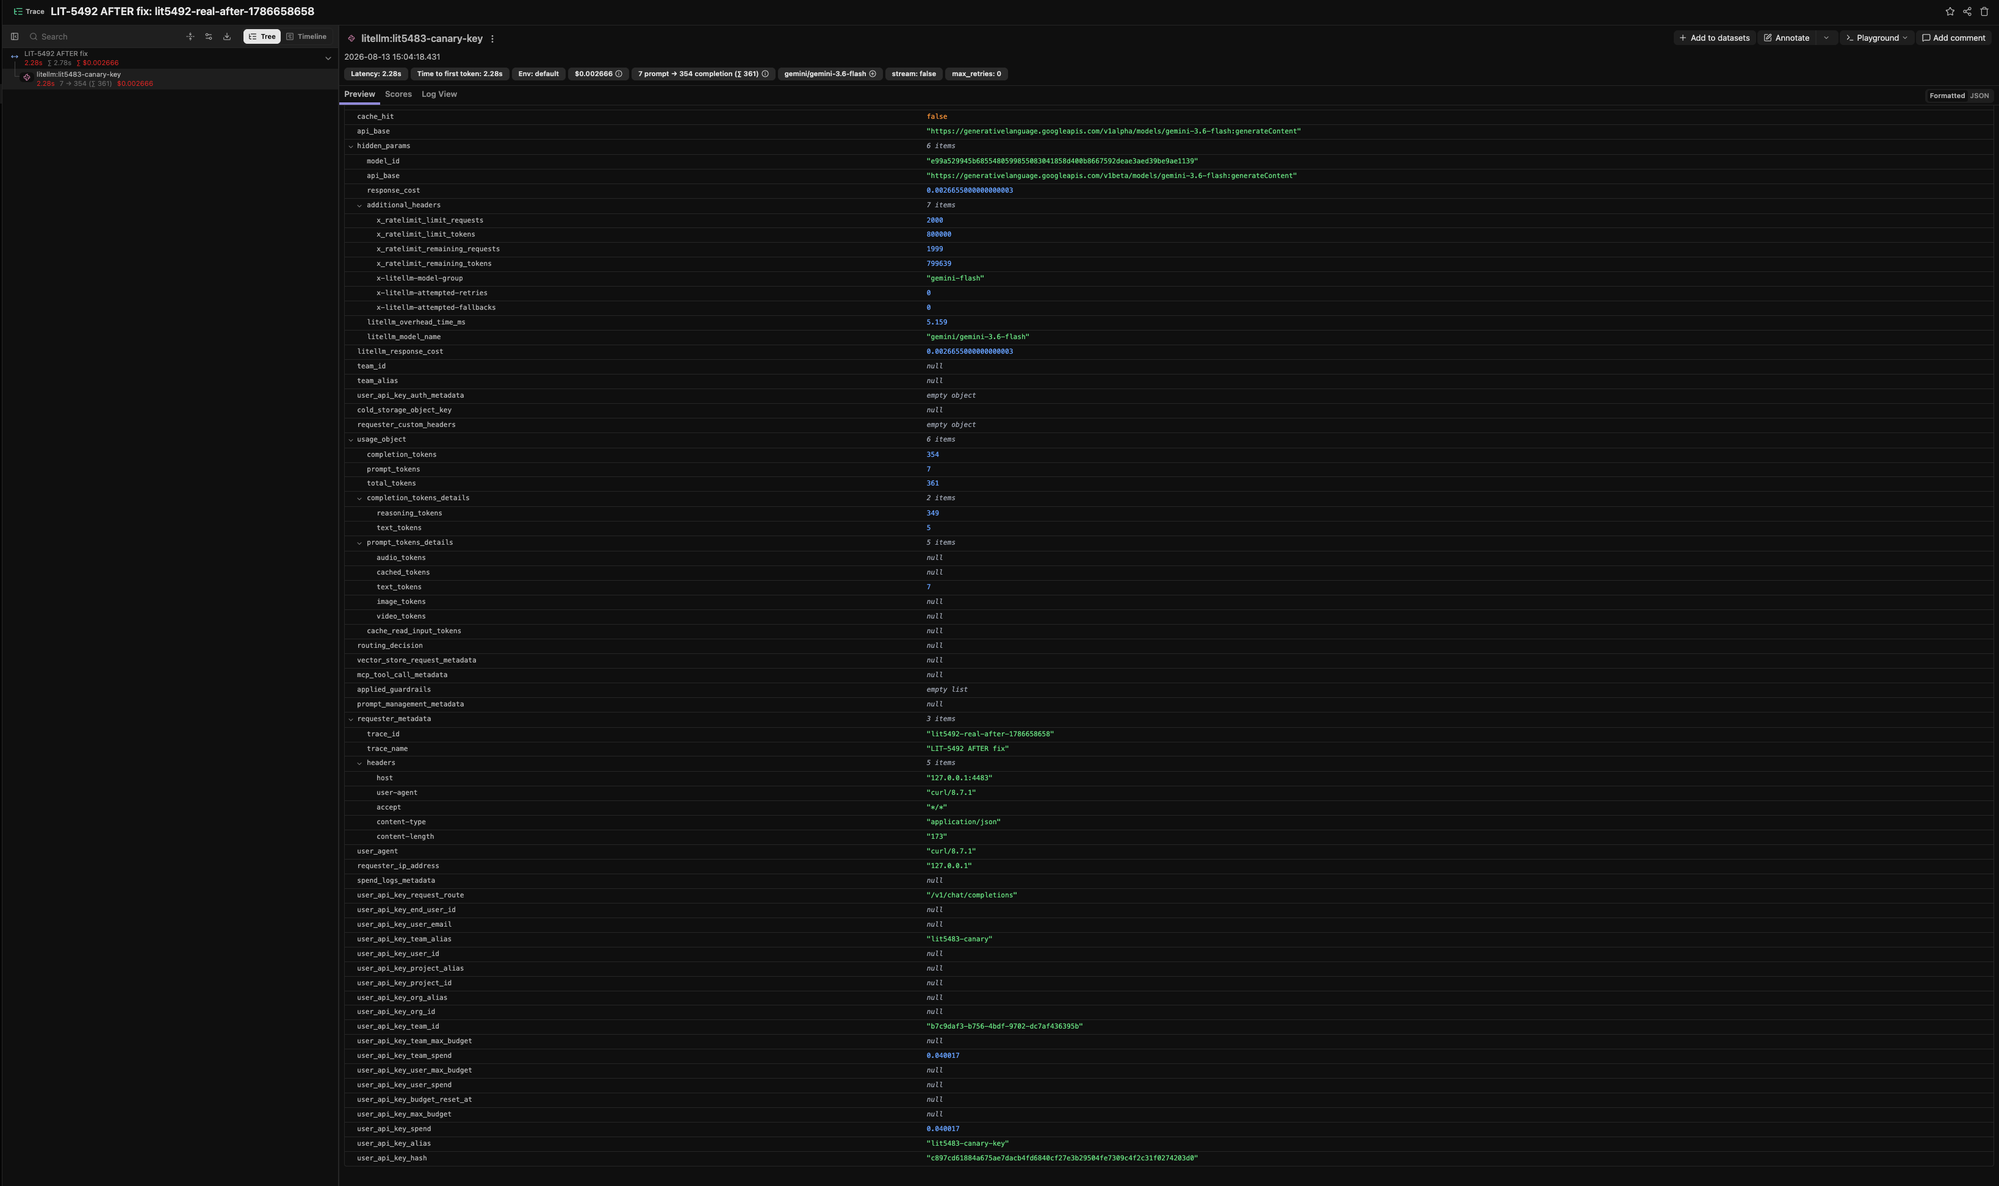Open the Annotate dropdown arrow

pos(1826,38)
